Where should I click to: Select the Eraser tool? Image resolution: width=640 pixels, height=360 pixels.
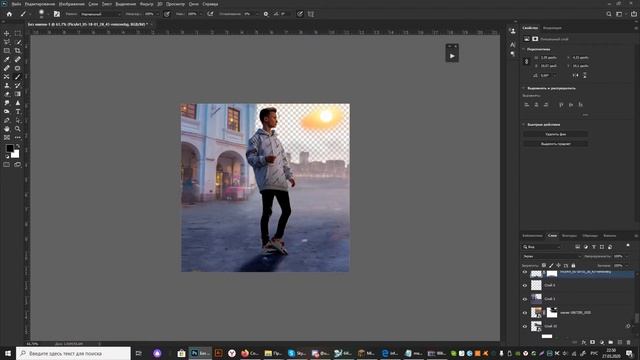7,94
